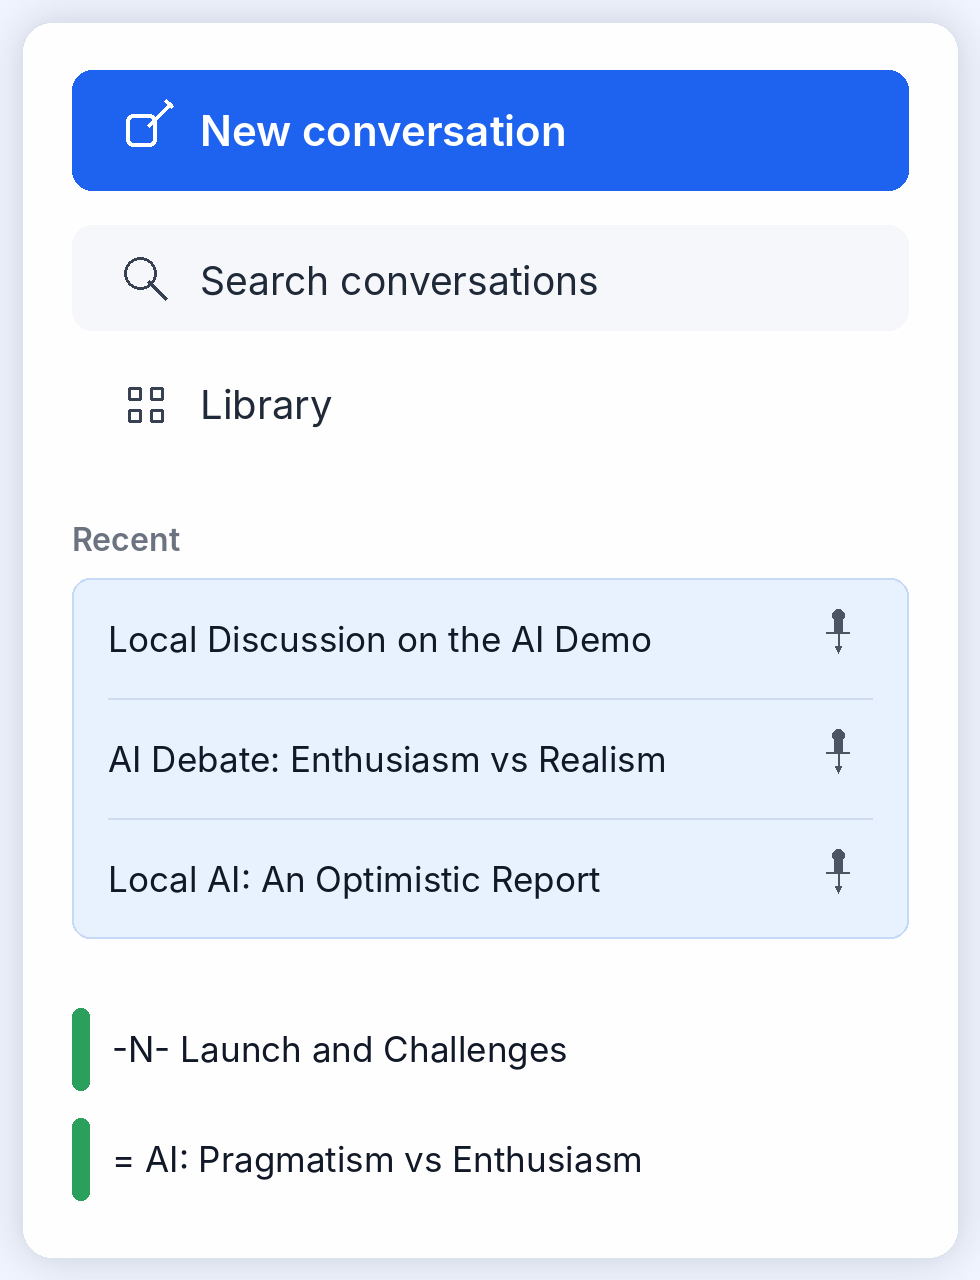This screenshot has width=980, height=1280.
Task: Click the magnifying glass search icon
Action: (x=146, y=279)
